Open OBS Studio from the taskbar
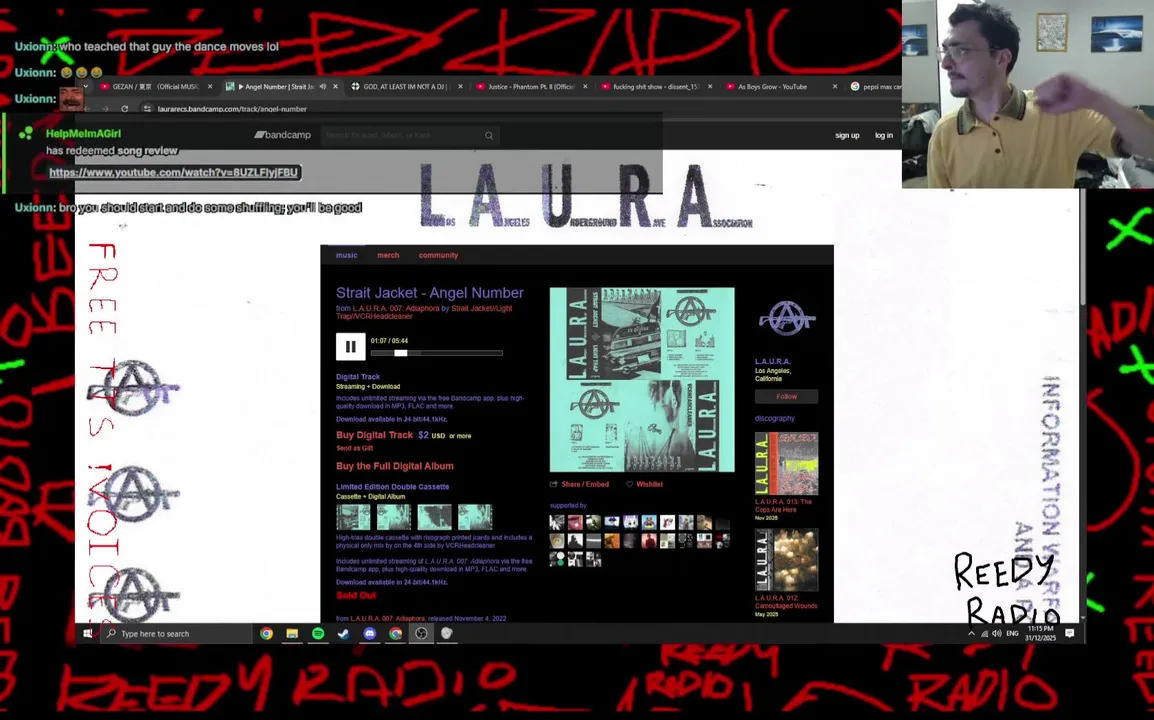1154x720 pixels. (x=421, y=634)
